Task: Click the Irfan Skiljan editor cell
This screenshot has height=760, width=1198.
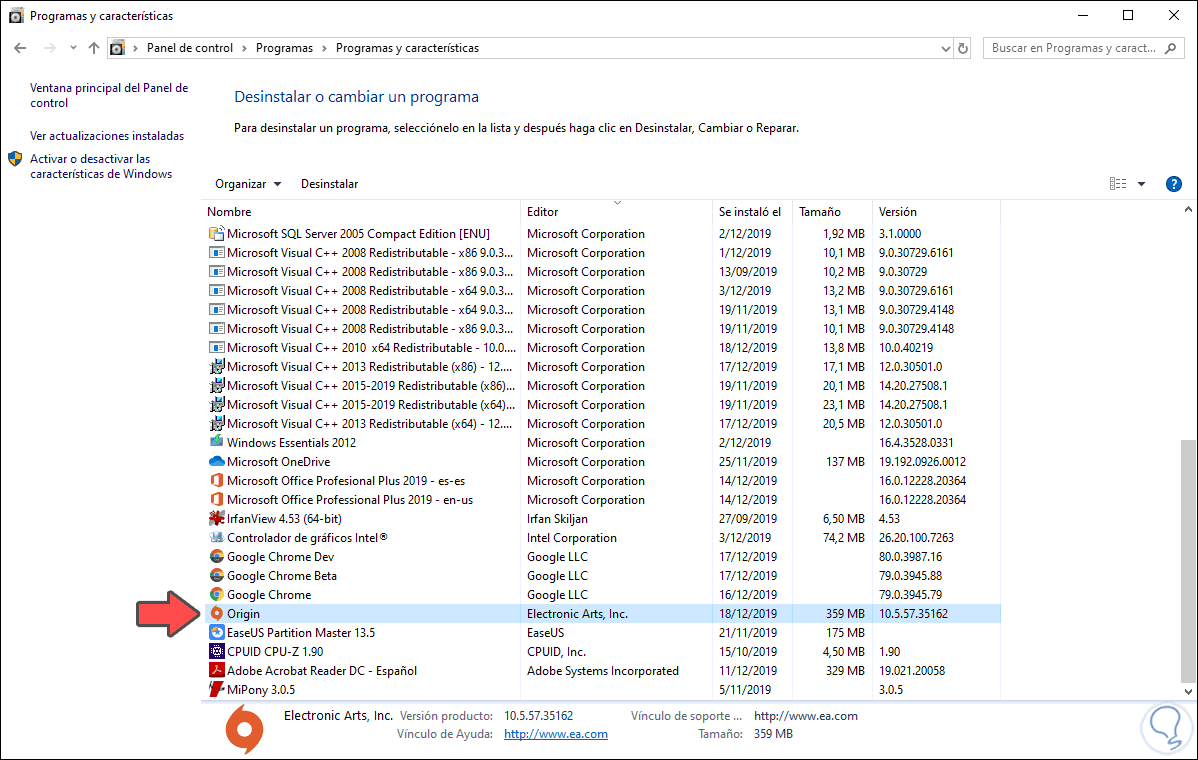Action: (557, 518)
